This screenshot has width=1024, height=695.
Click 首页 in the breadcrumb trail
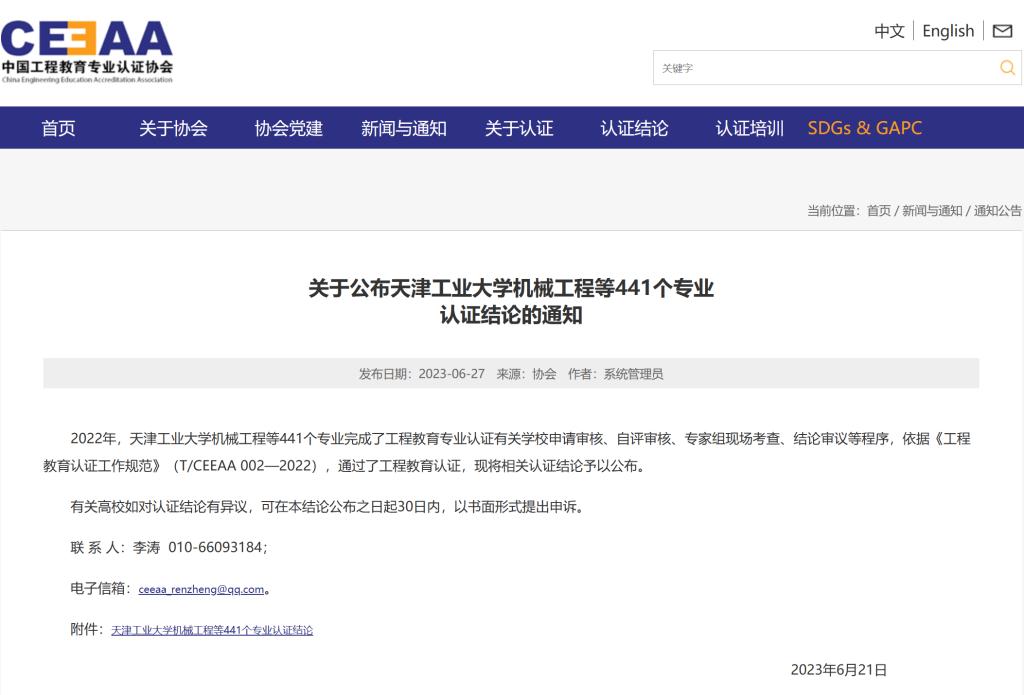click(x=878, y=211)
